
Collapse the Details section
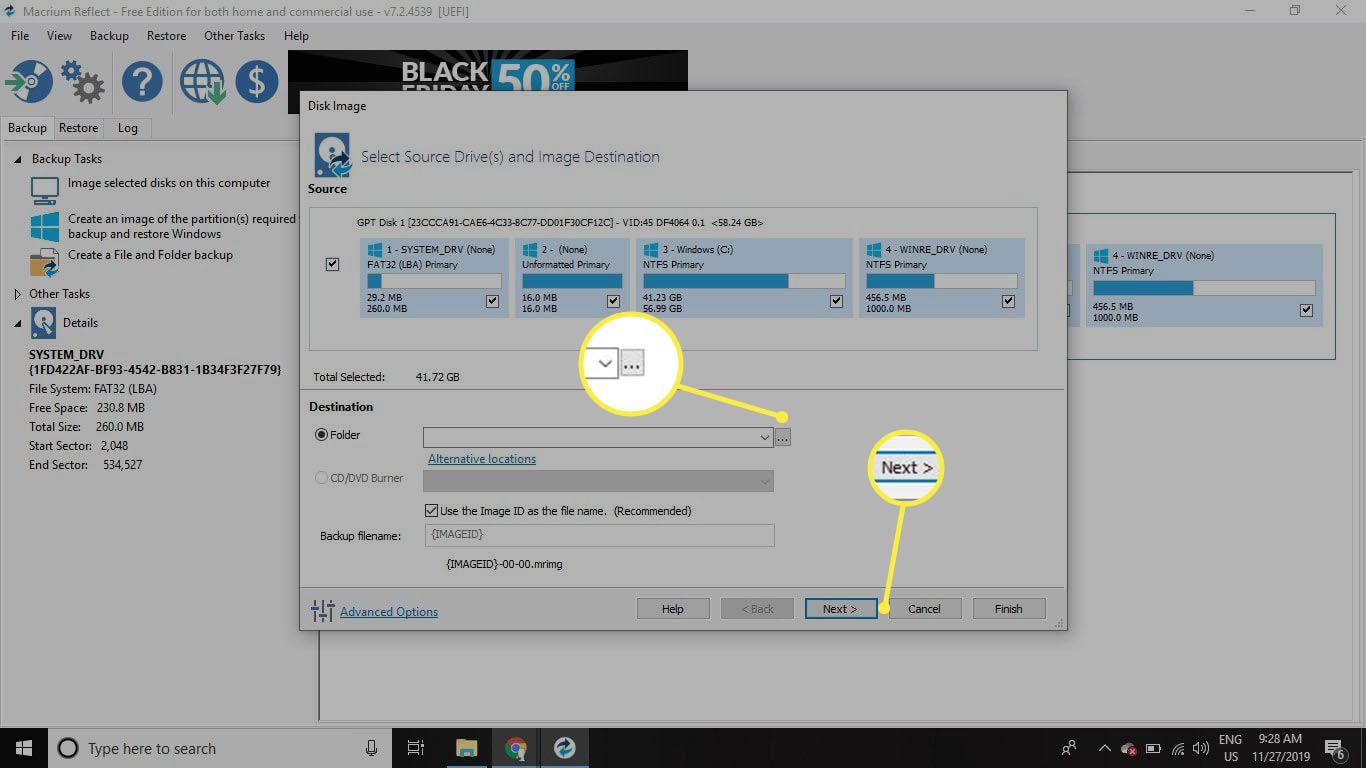click(17, 323)
